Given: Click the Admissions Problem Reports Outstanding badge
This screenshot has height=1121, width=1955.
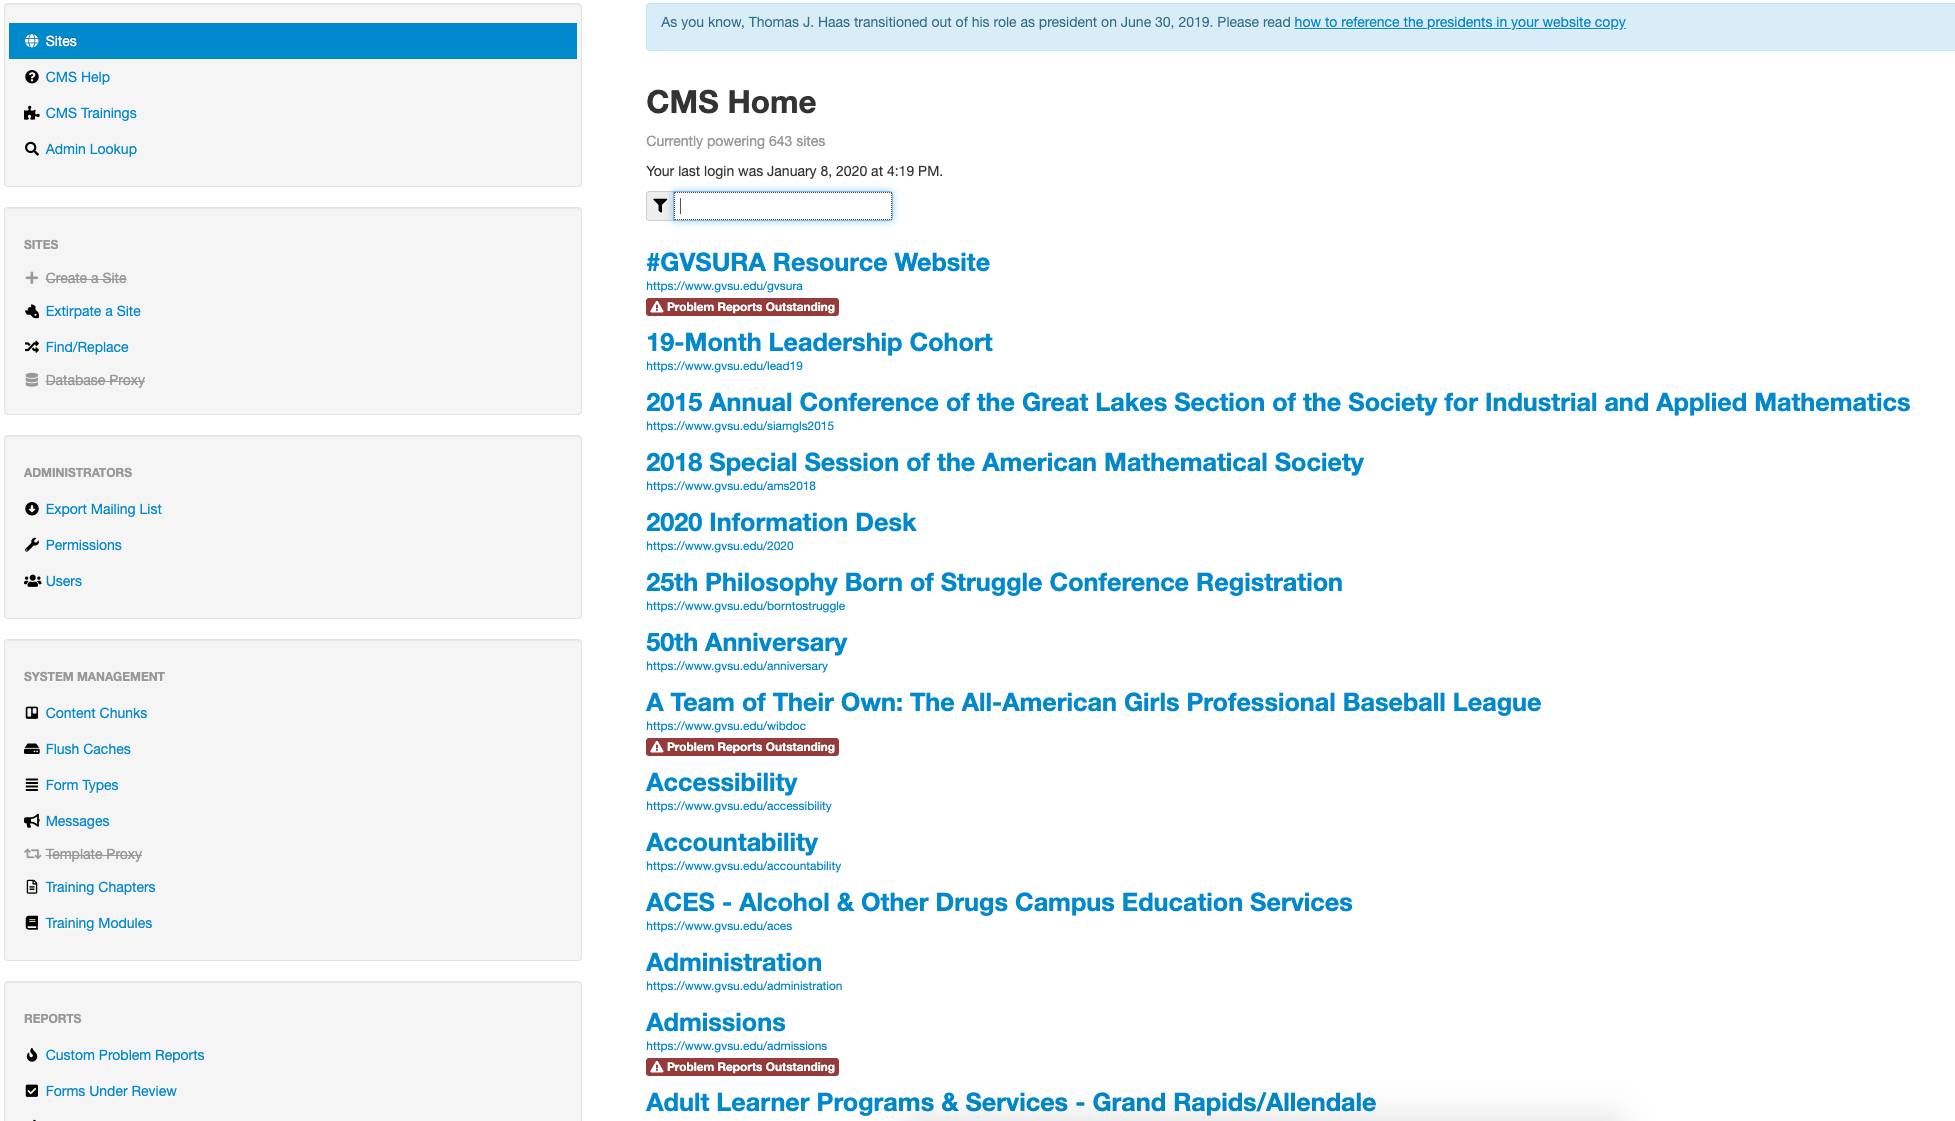Looking at the screenshot, I should pyautogui.click(x=742, y=1067).
